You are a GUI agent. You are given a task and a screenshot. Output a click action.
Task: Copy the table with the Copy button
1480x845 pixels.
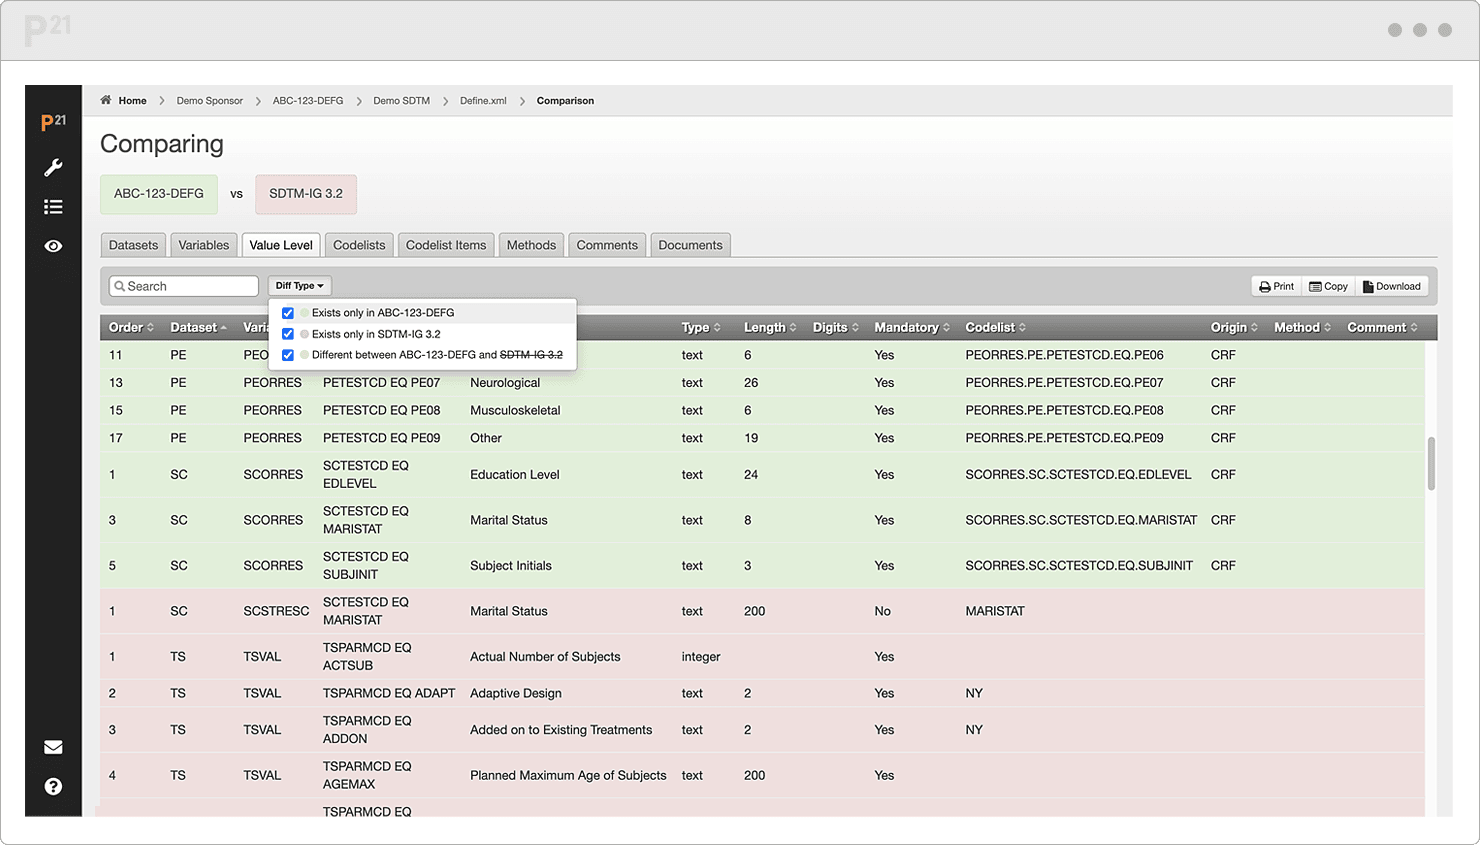pos(1328,285)
